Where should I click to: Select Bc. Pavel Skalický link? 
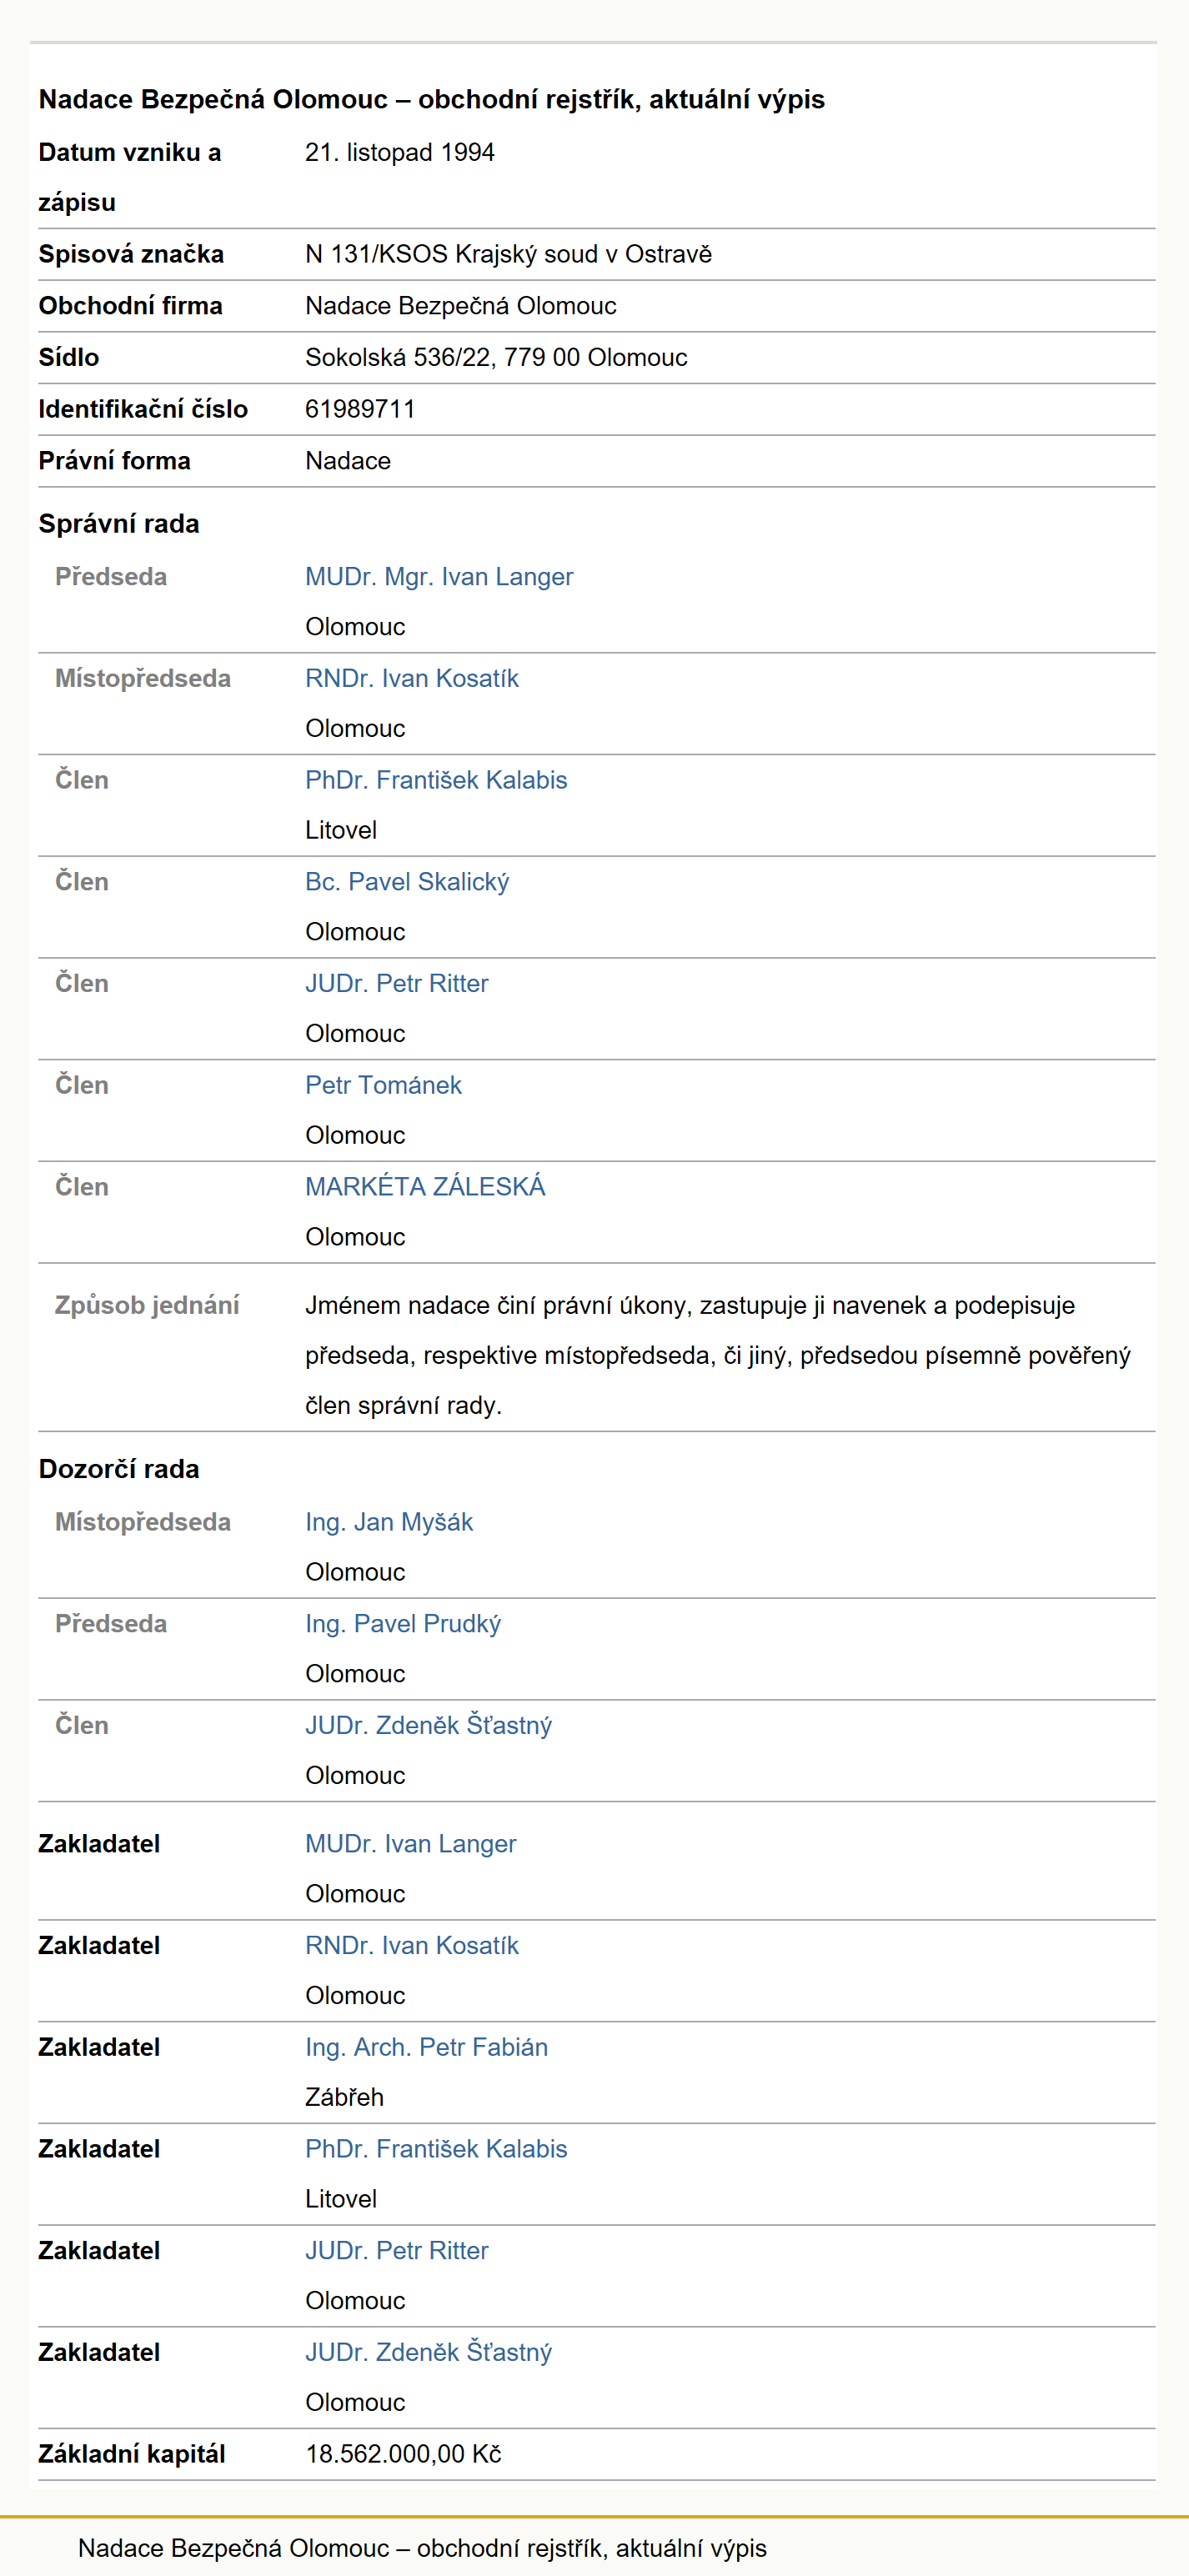click(x=407, y=882)
